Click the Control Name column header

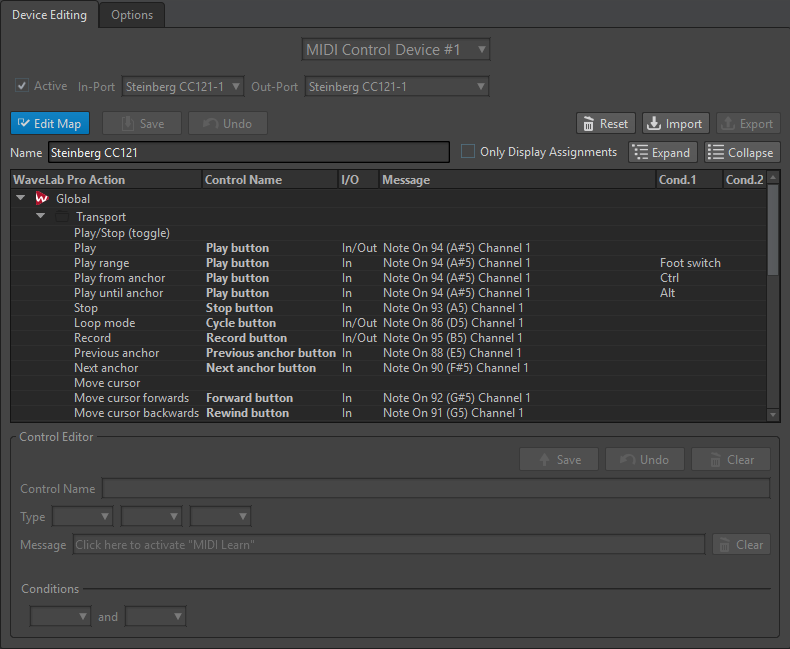243,180
